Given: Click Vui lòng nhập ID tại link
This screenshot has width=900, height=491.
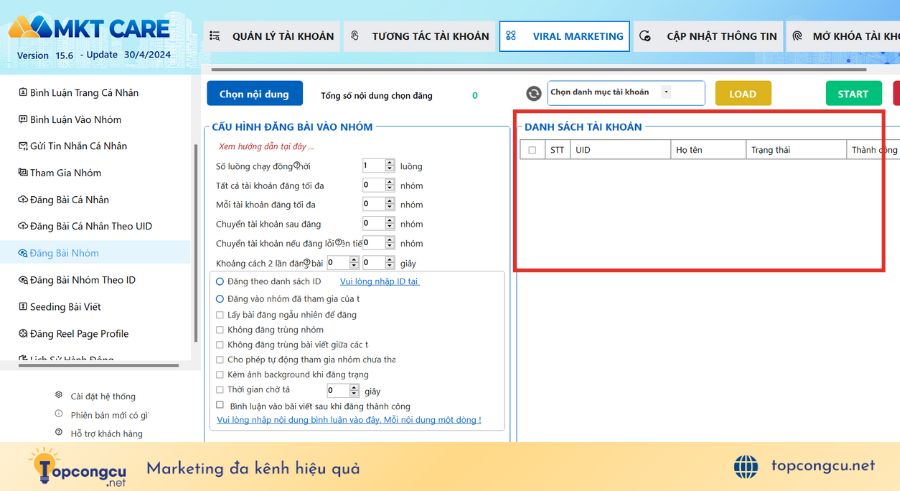Looking at the screenshot, I should [379, 281].
